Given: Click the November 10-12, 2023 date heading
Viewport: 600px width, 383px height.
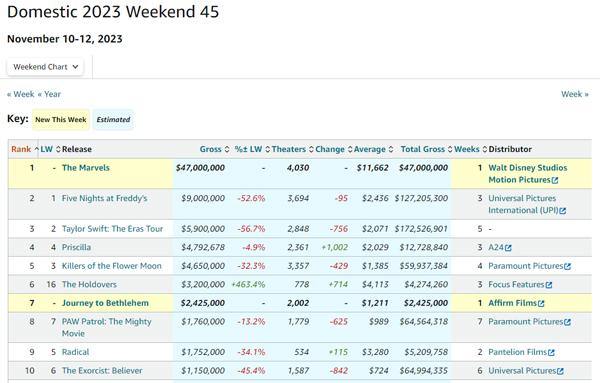Looking at the screenshot, I should (65, 39).
